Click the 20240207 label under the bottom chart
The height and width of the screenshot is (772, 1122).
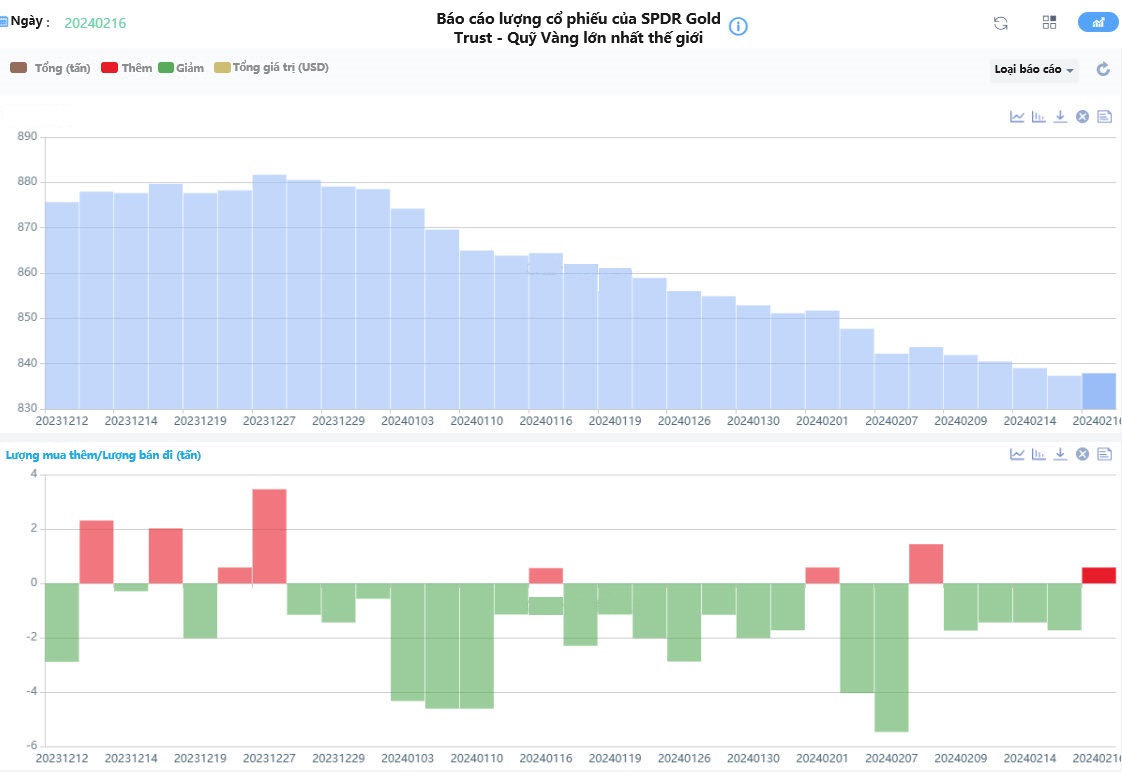point(891,758)
